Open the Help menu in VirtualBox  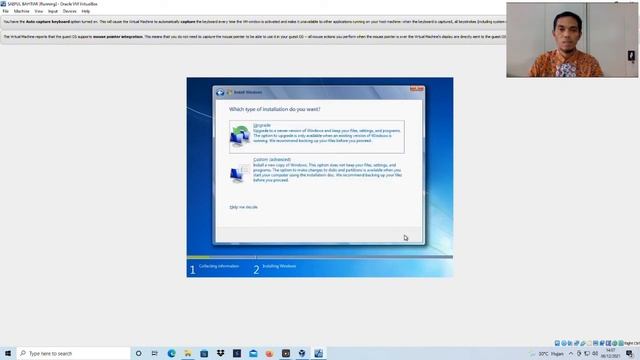[86, 11]
